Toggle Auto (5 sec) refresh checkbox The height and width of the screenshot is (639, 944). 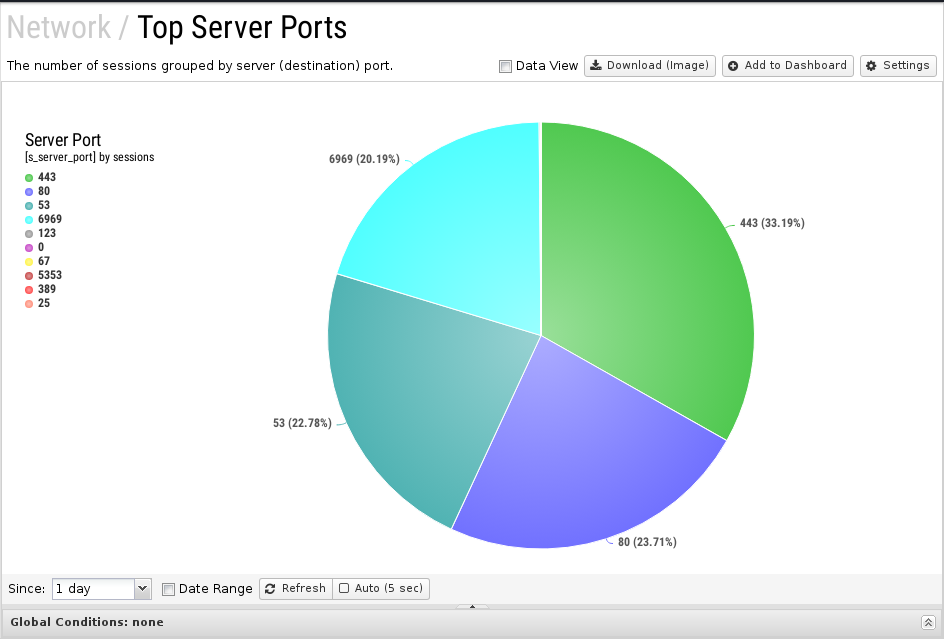pyautogui.click(x=344, y=588)
